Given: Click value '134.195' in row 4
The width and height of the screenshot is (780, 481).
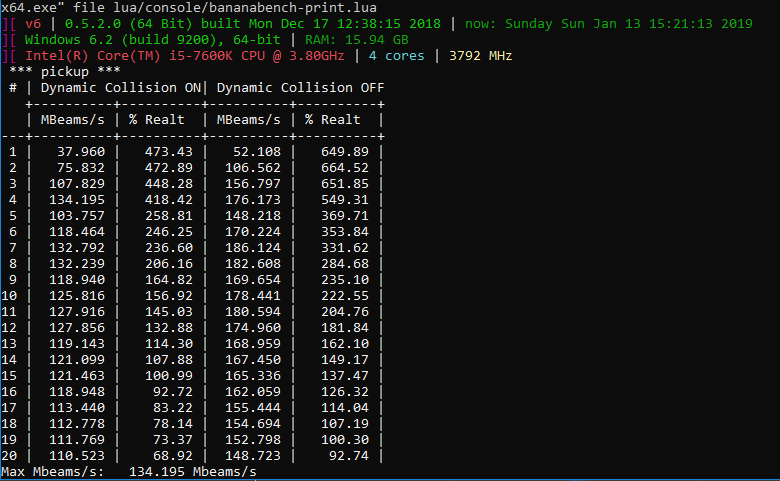Looking at the screenshot, I should click(77, 199).
